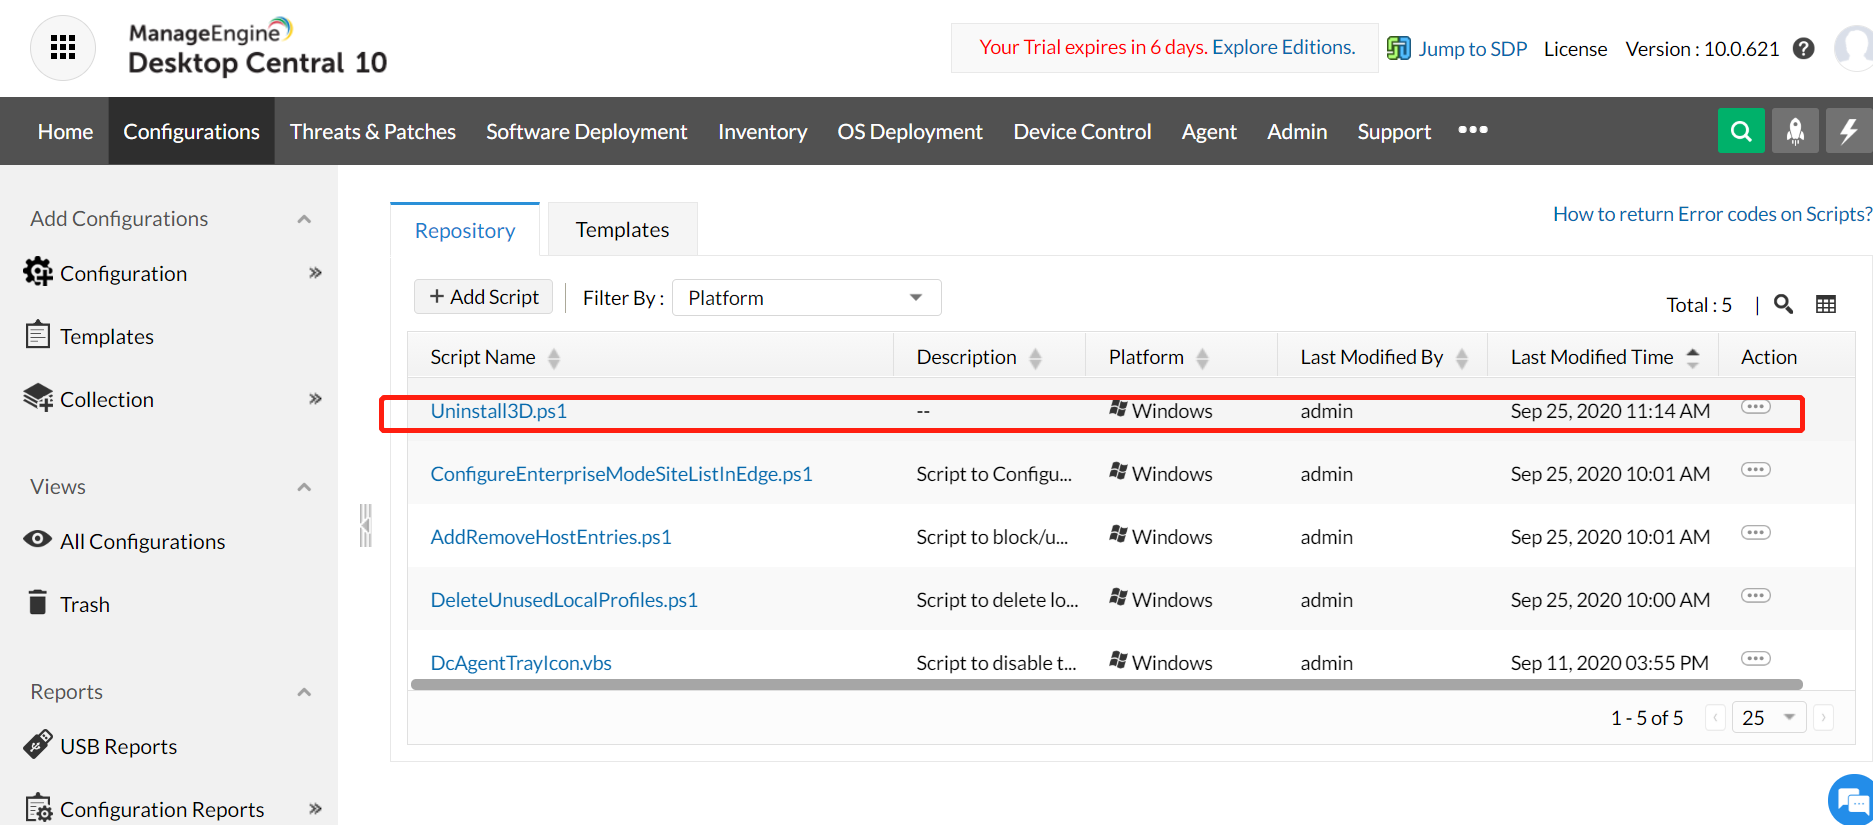Open Threats & Patches menu
The width and height of the screenshot is (1873, 825).
coord(373,131)
